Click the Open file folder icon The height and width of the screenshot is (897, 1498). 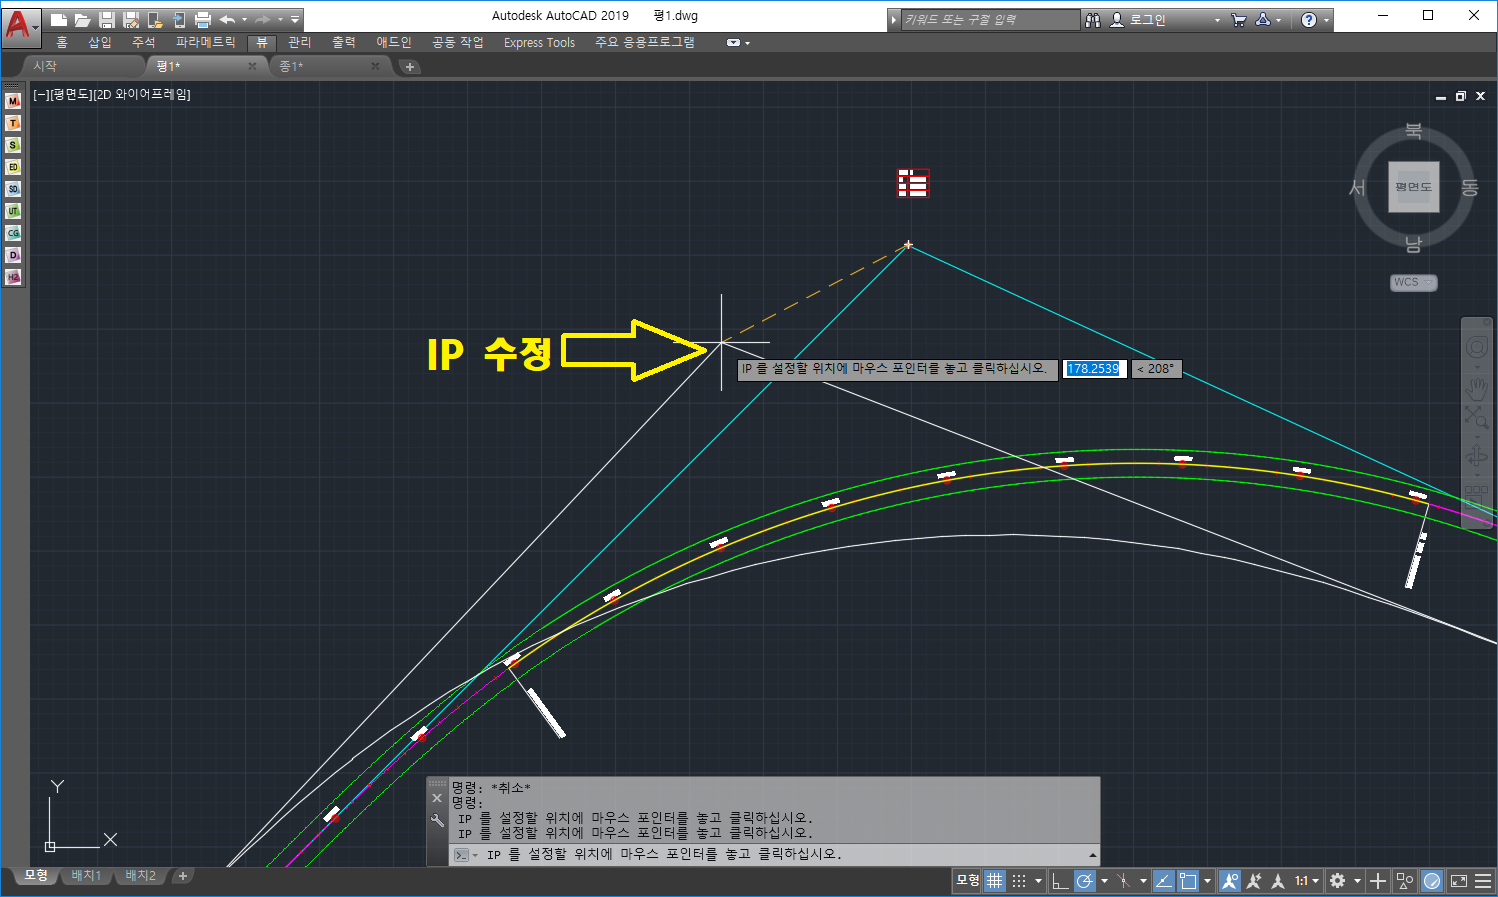click(x=82, y=19)
